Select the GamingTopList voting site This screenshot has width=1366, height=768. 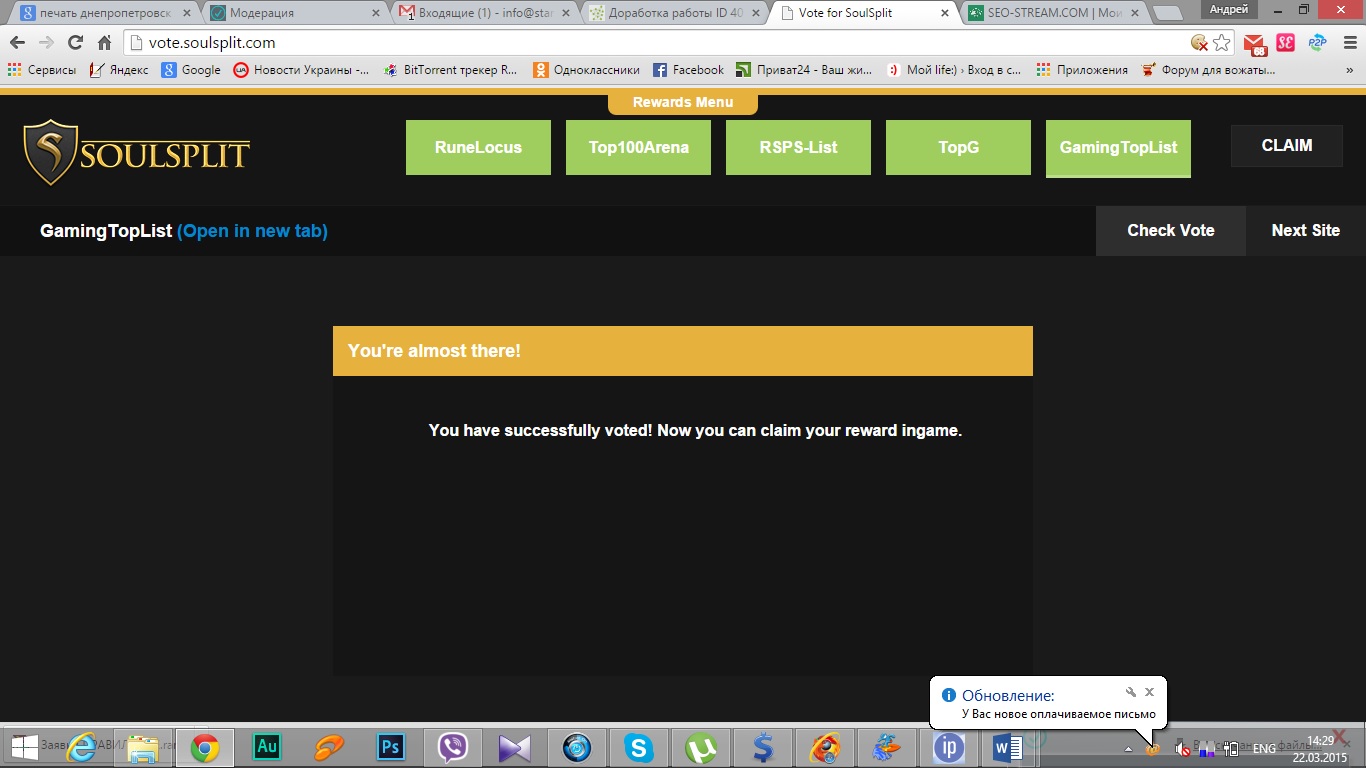tap(1118, 148)
